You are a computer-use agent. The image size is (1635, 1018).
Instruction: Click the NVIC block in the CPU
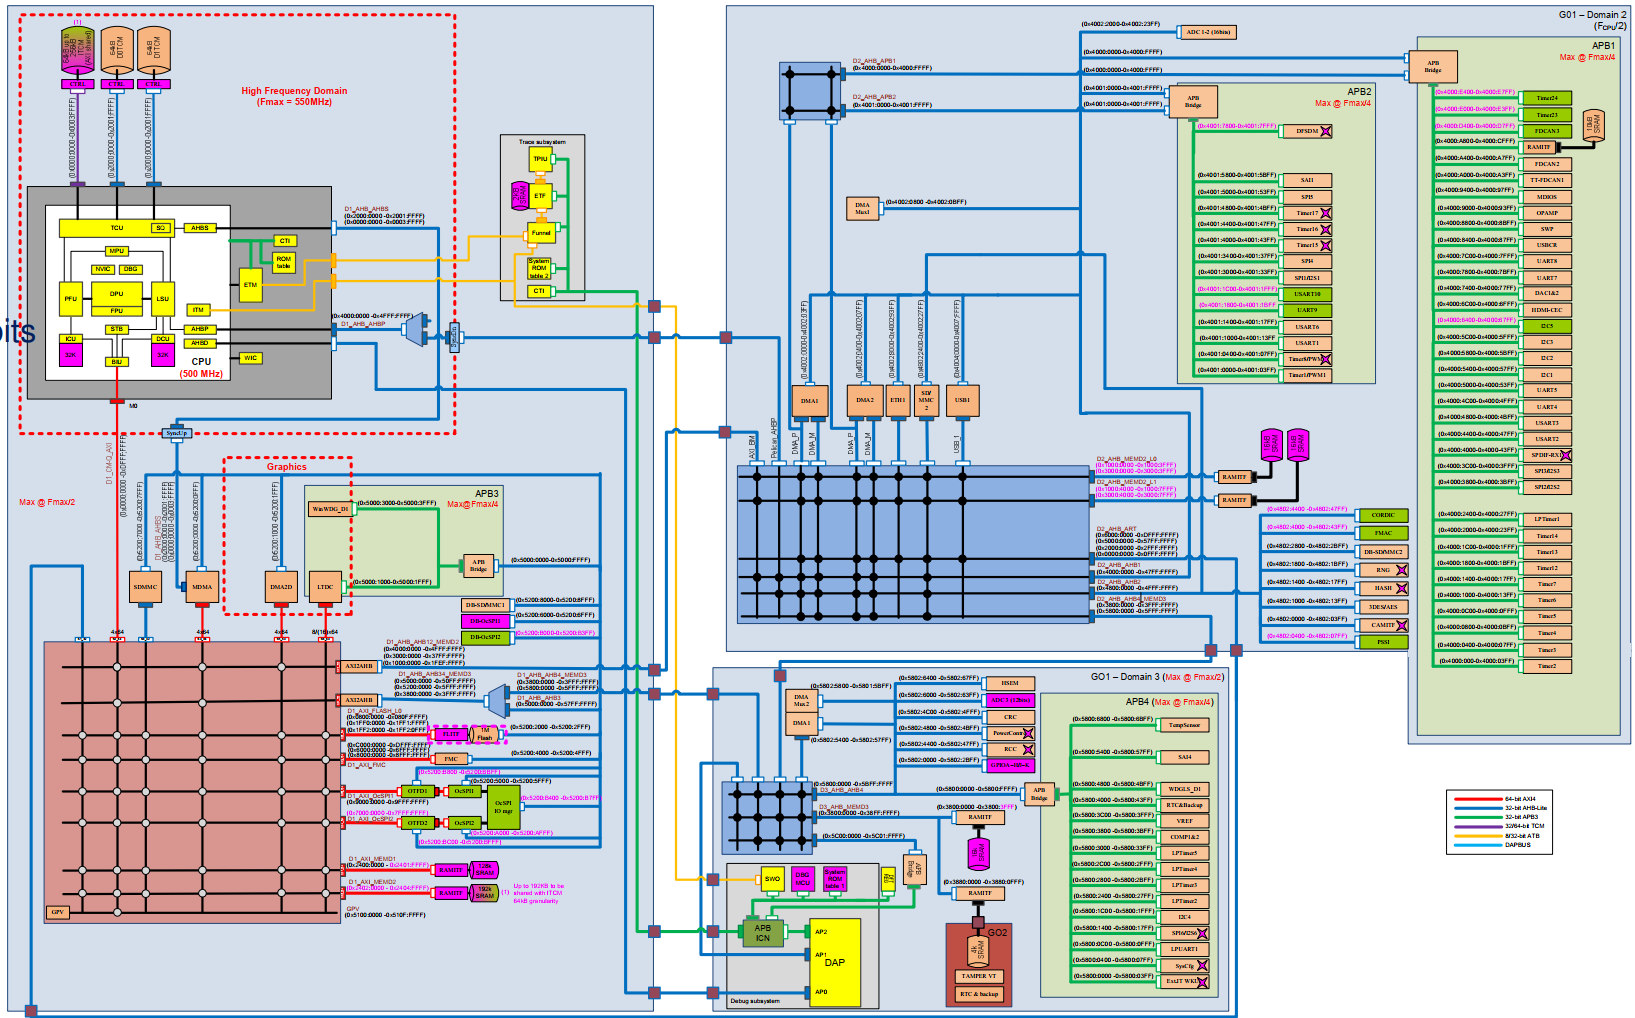click(x=103, y=269)
